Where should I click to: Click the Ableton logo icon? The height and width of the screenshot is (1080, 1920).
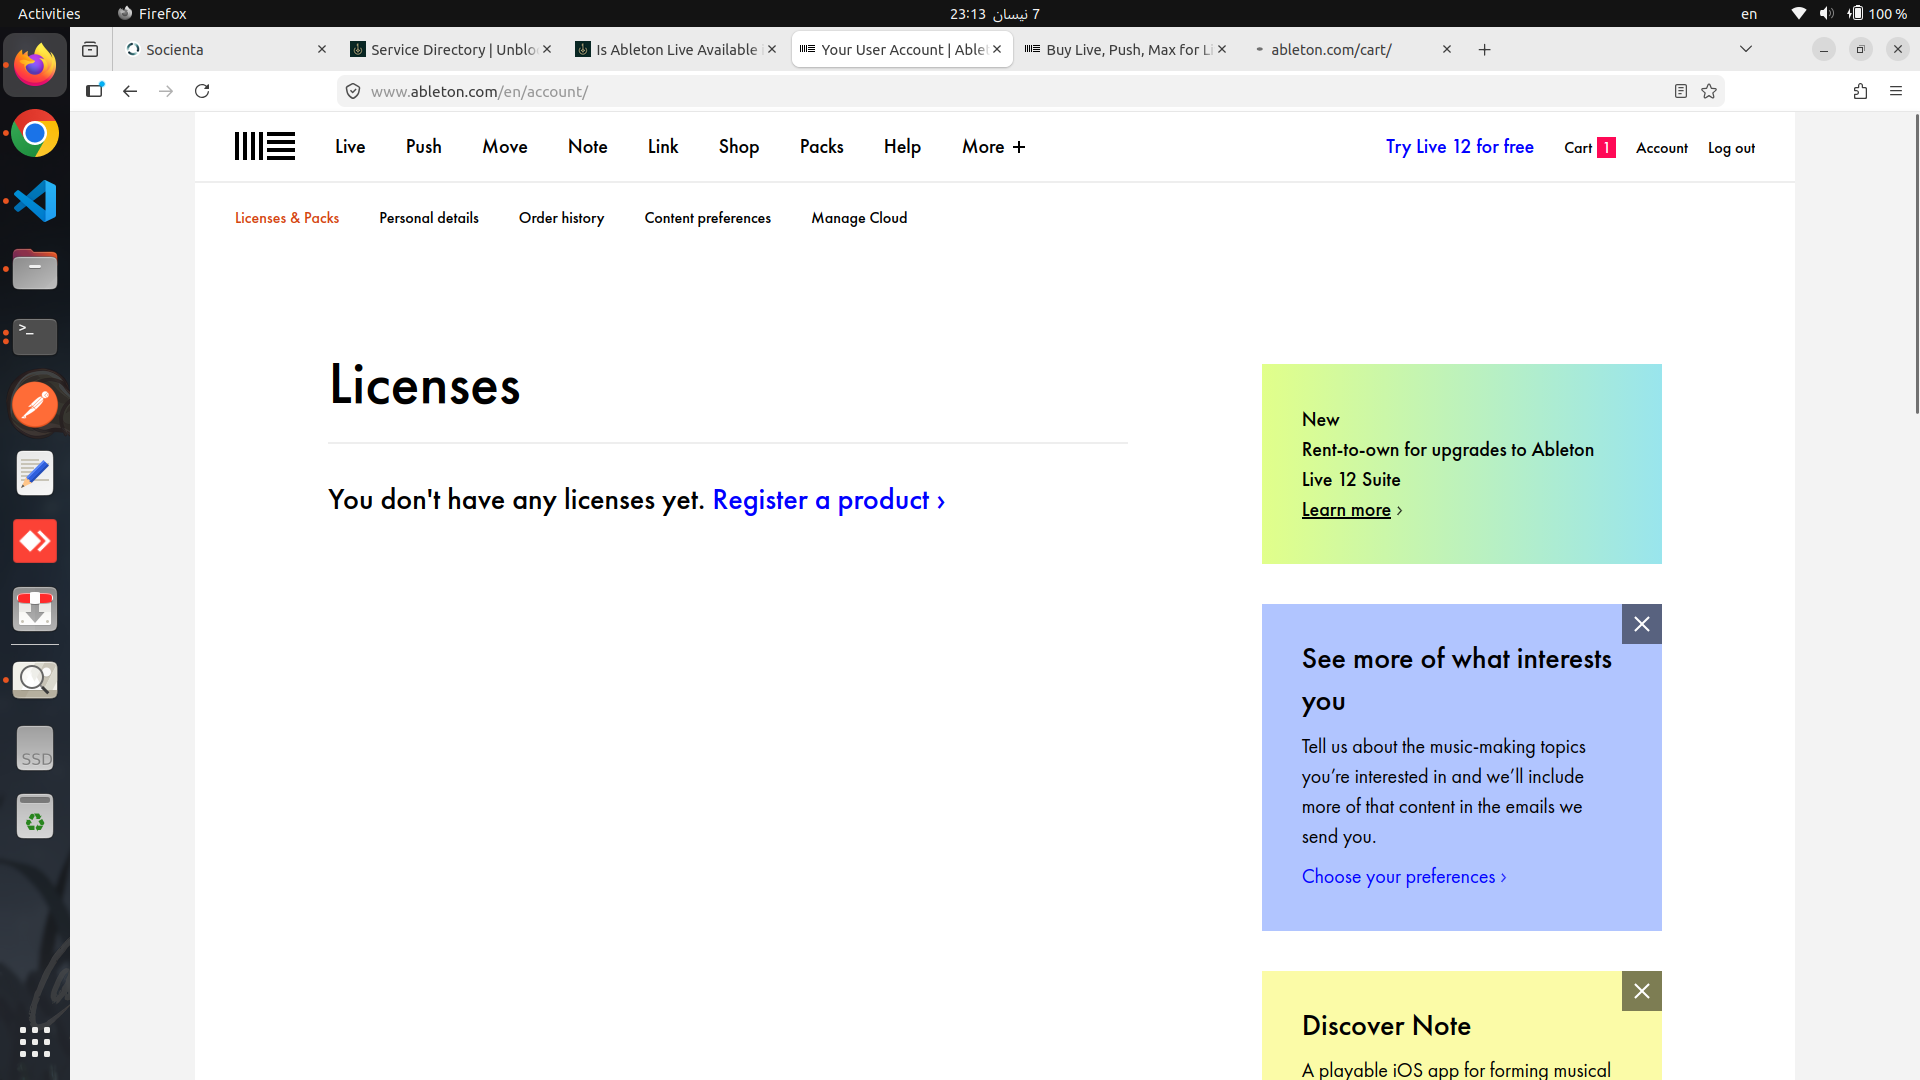pyautogui.click(x=264, y=147)
